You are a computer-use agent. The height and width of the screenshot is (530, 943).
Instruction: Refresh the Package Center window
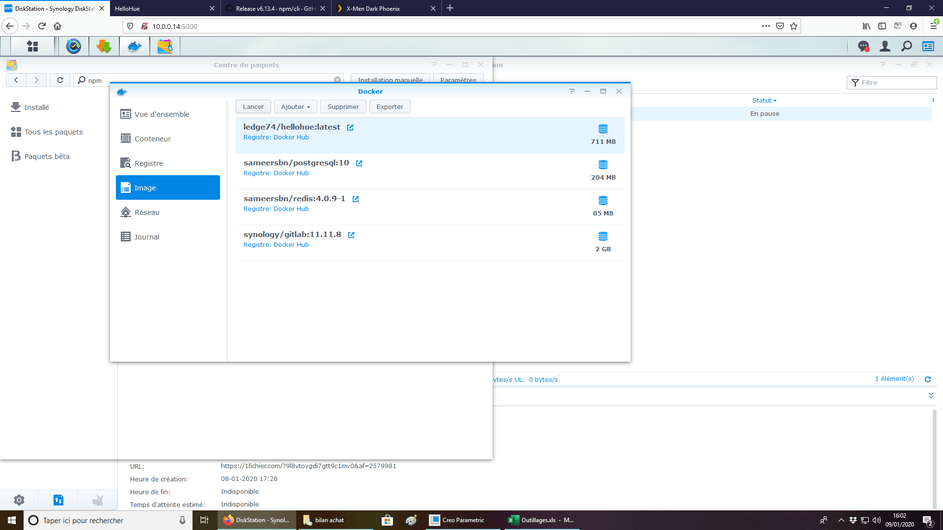60,80
